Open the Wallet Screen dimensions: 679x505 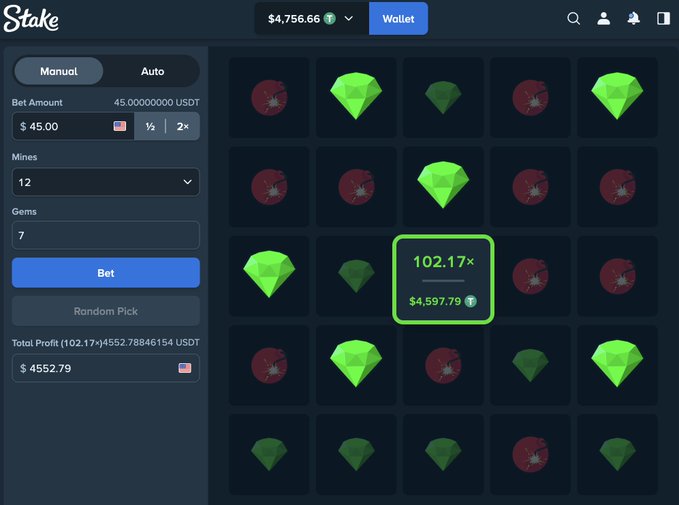click(x=398, y=19)
